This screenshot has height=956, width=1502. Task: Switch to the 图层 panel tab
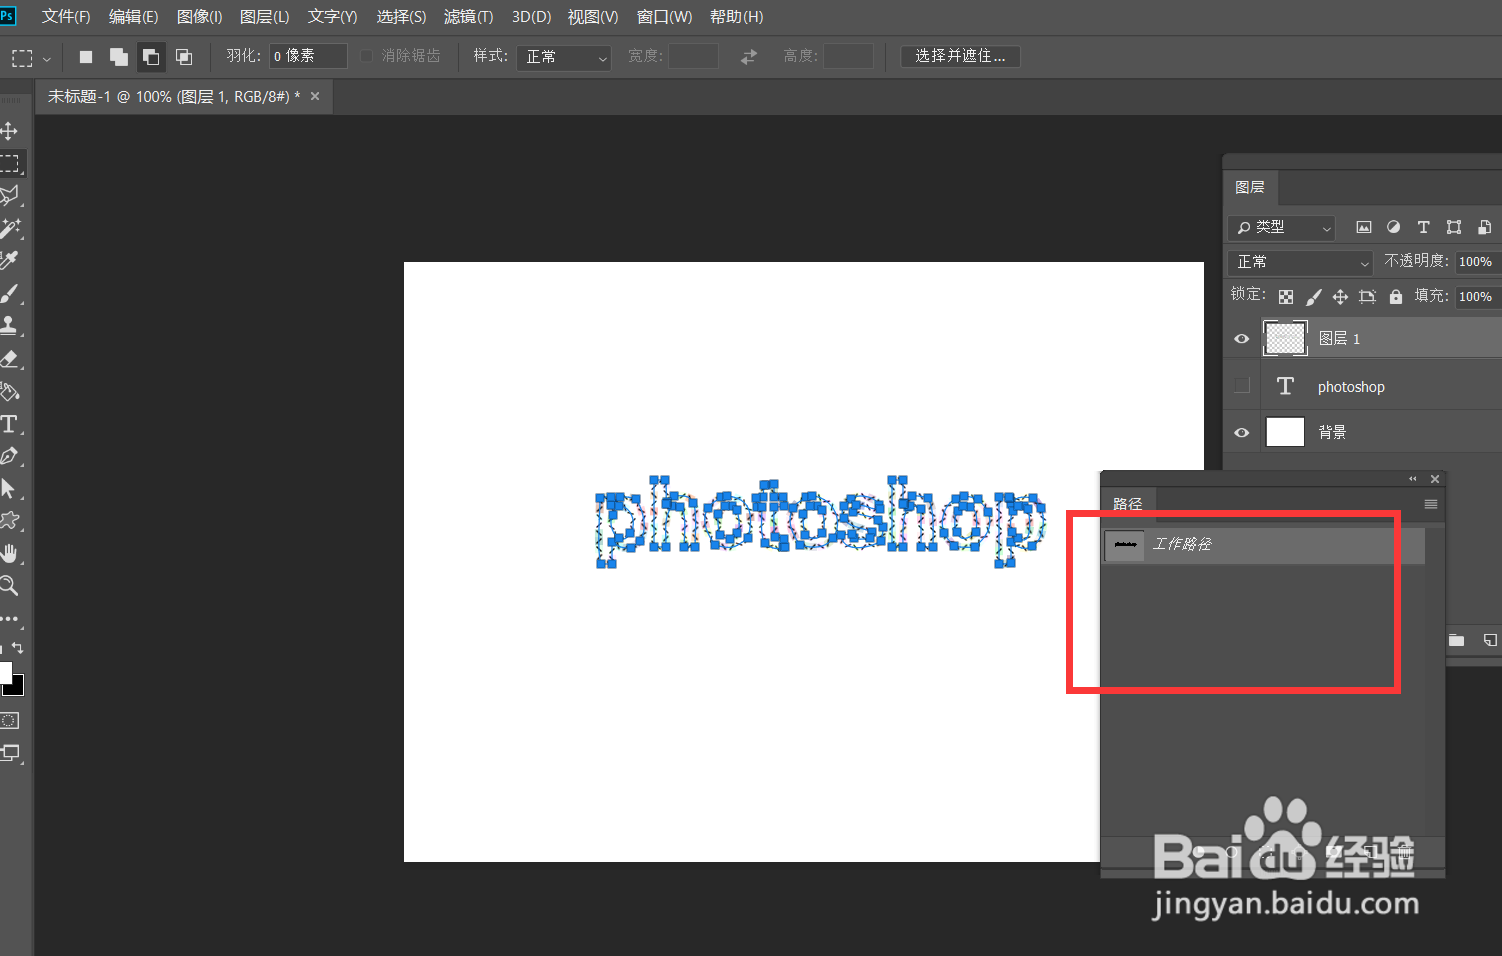pyautogui.click(x=1250, y=187)
